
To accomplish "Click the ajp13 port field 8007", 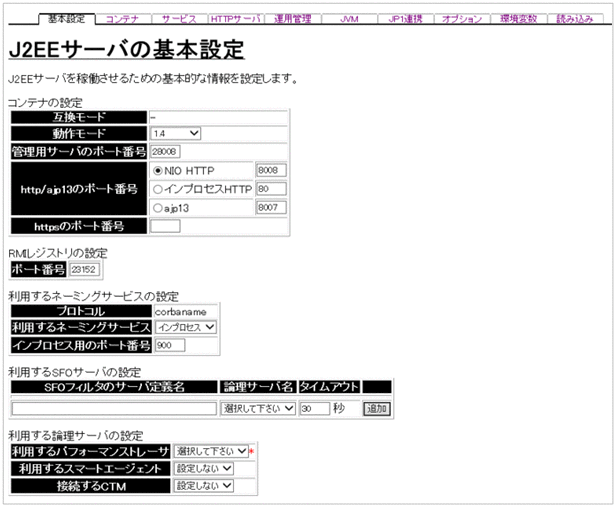I will (271, 207).
